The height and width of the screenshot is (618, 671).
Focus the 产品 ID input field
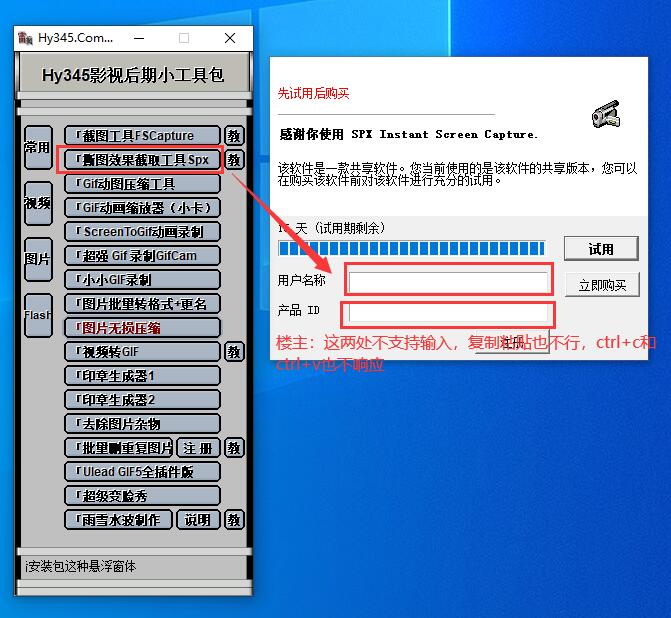click(x=448, y=313)
